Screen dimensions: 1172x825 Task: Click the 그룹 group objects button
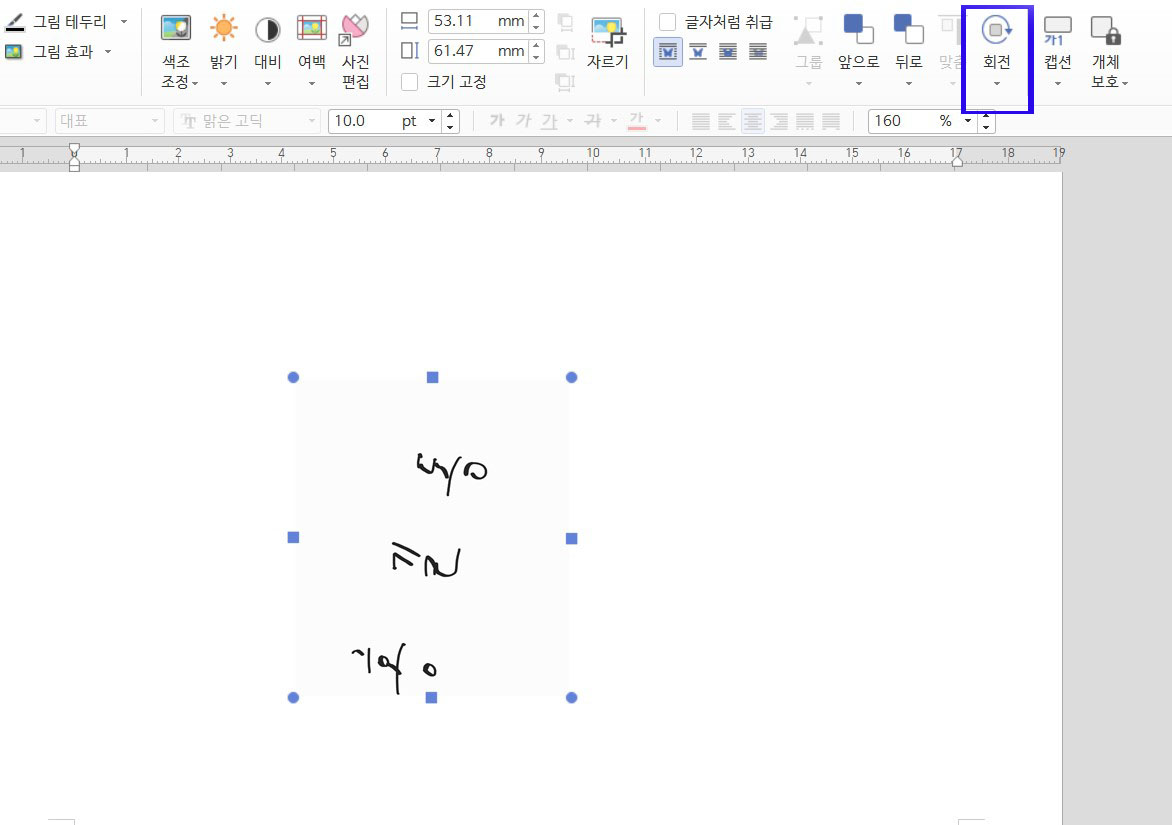click(x=808, y=52)
